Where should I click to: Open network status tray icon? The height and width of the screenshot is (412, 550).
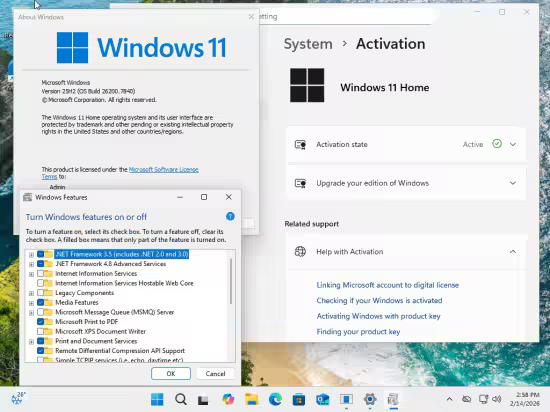coord(484,399)
